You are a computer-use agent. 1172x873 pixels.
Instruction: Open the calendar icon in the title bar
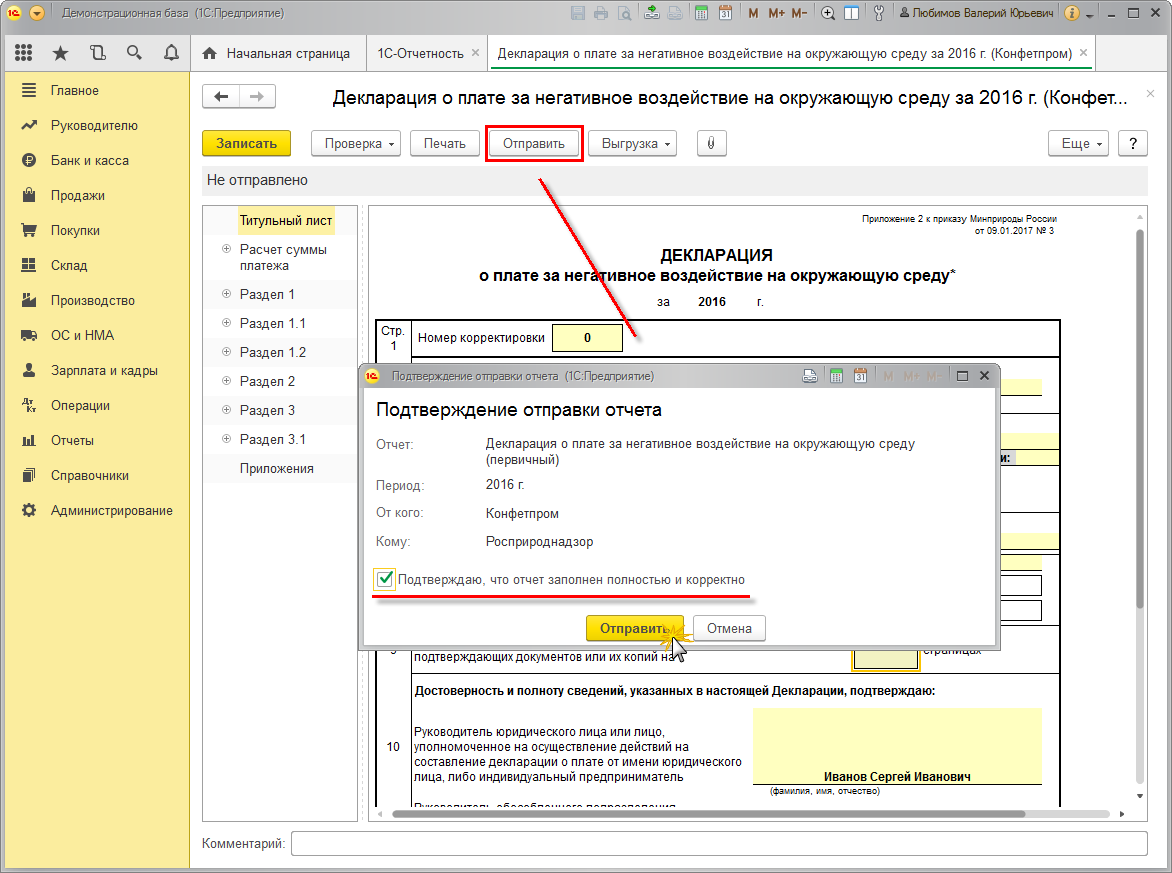point(724,14)
